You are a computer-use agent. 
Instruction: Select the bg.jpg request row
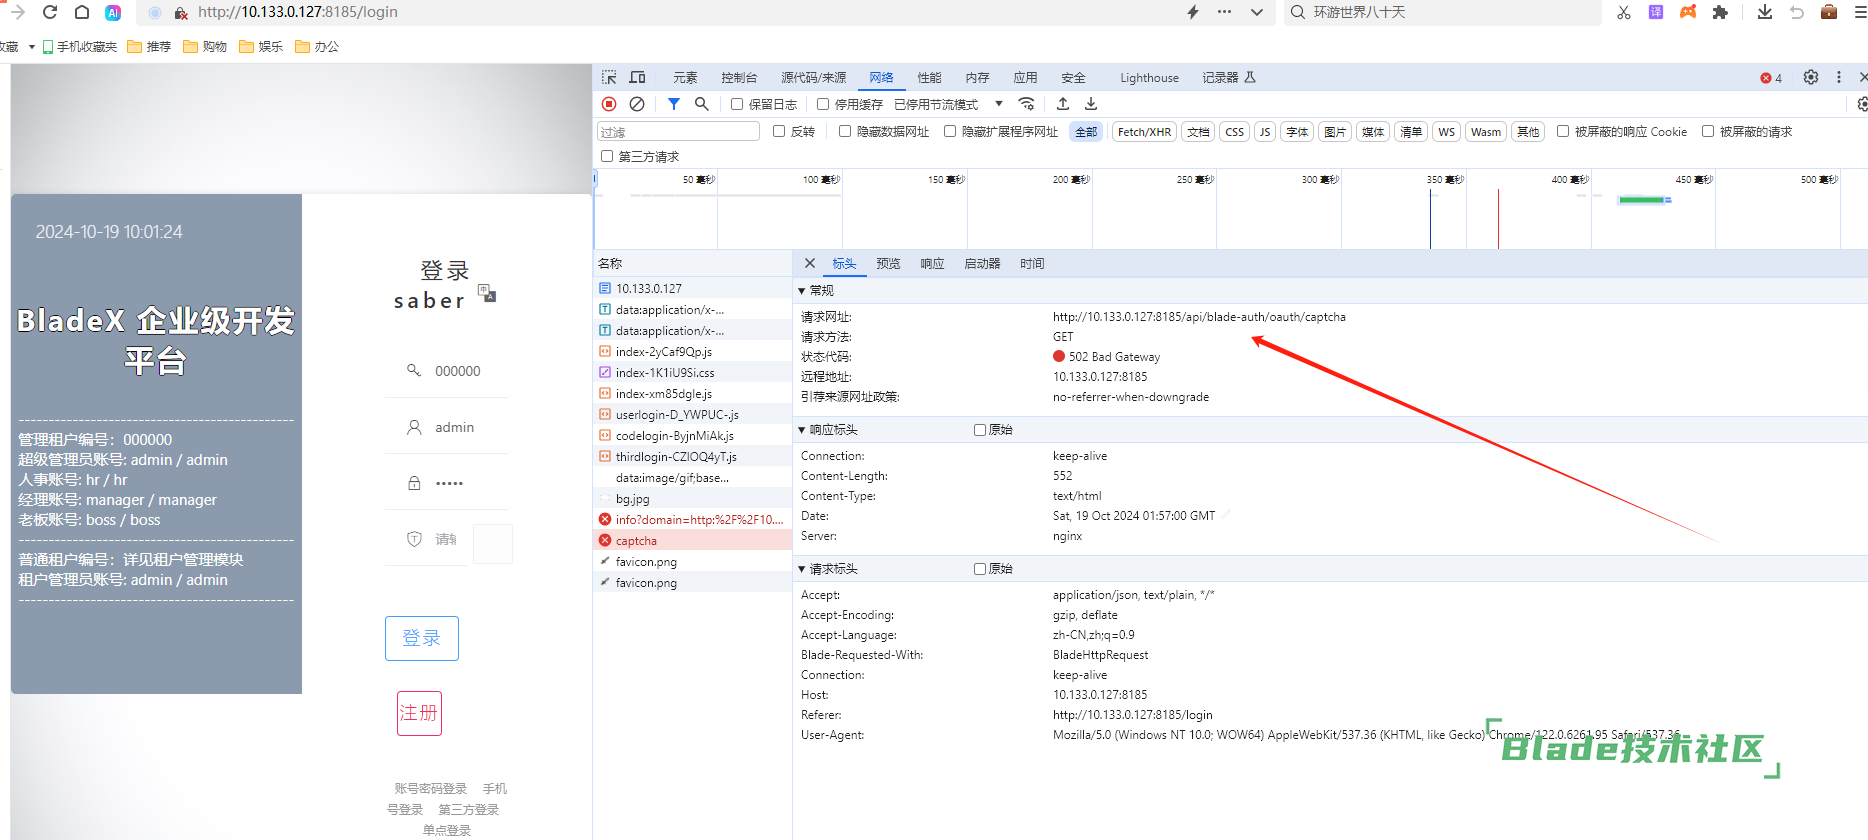coord(692,499)
